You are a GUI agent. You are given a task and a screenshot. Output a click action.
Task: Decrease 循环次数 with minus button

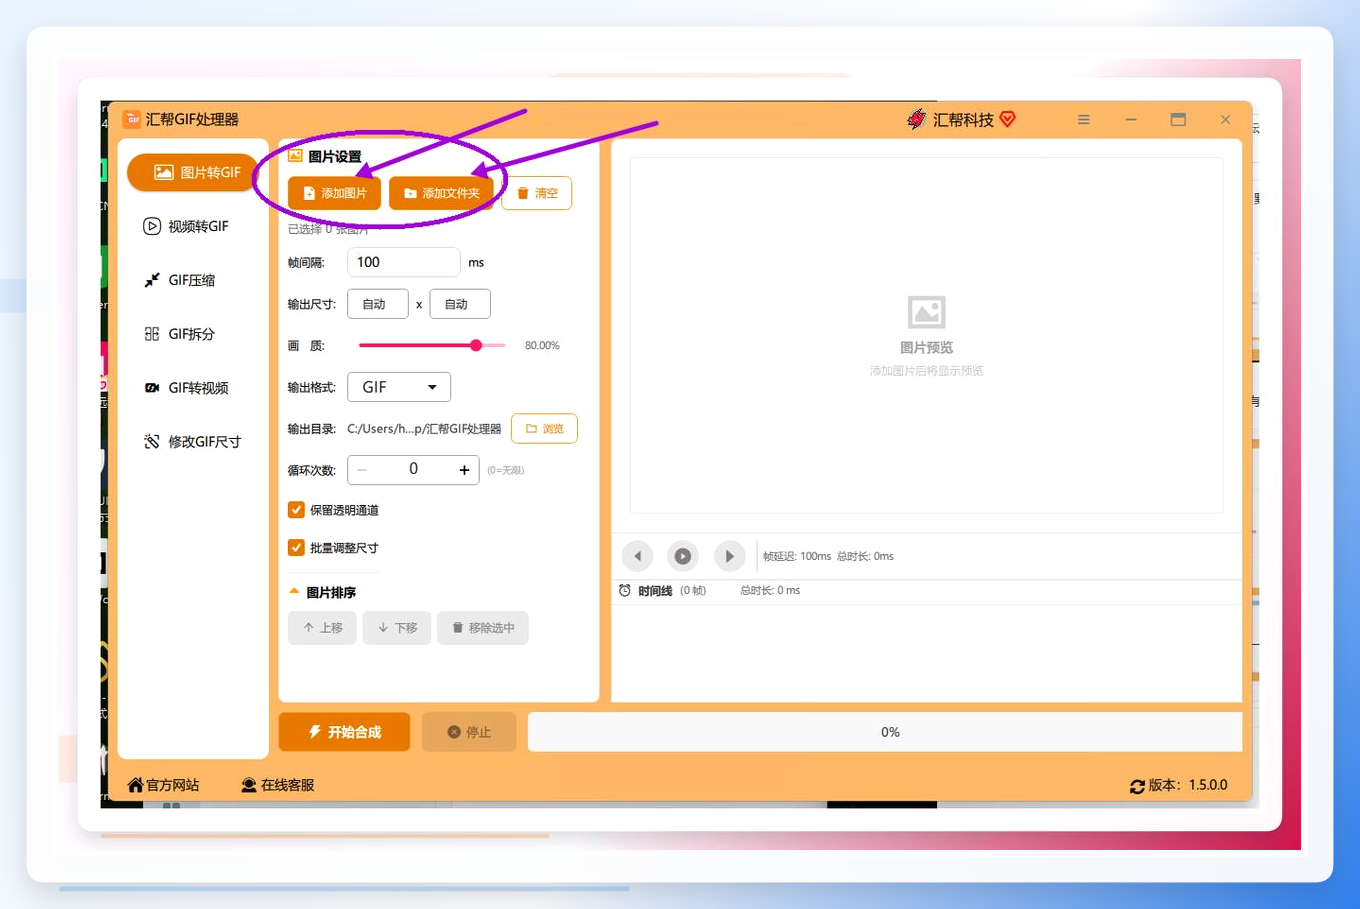tap(362, 470)
